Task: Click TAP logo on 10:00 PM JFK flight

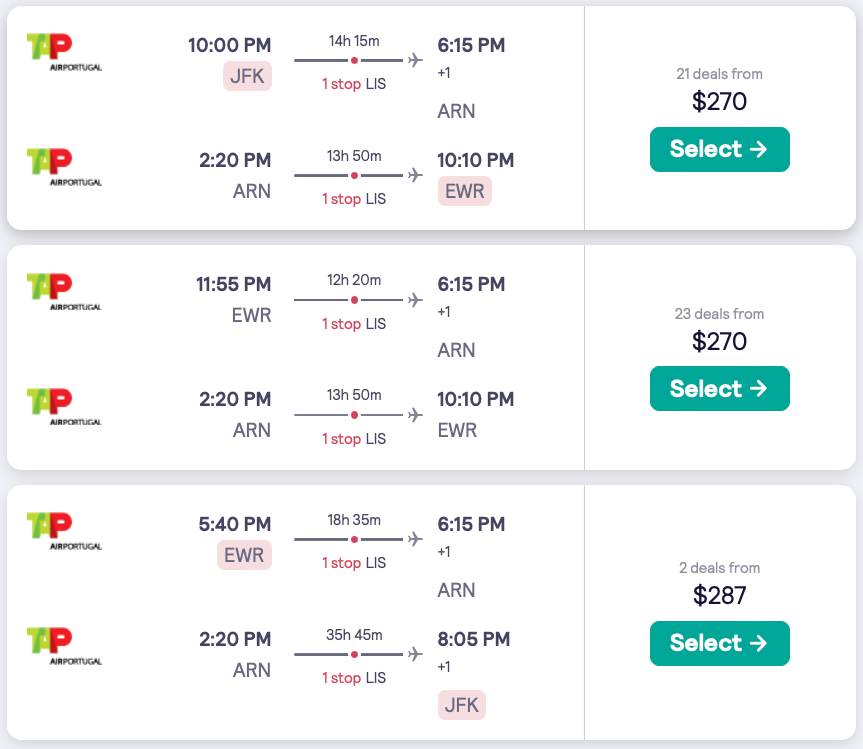Action: [64, 53]
